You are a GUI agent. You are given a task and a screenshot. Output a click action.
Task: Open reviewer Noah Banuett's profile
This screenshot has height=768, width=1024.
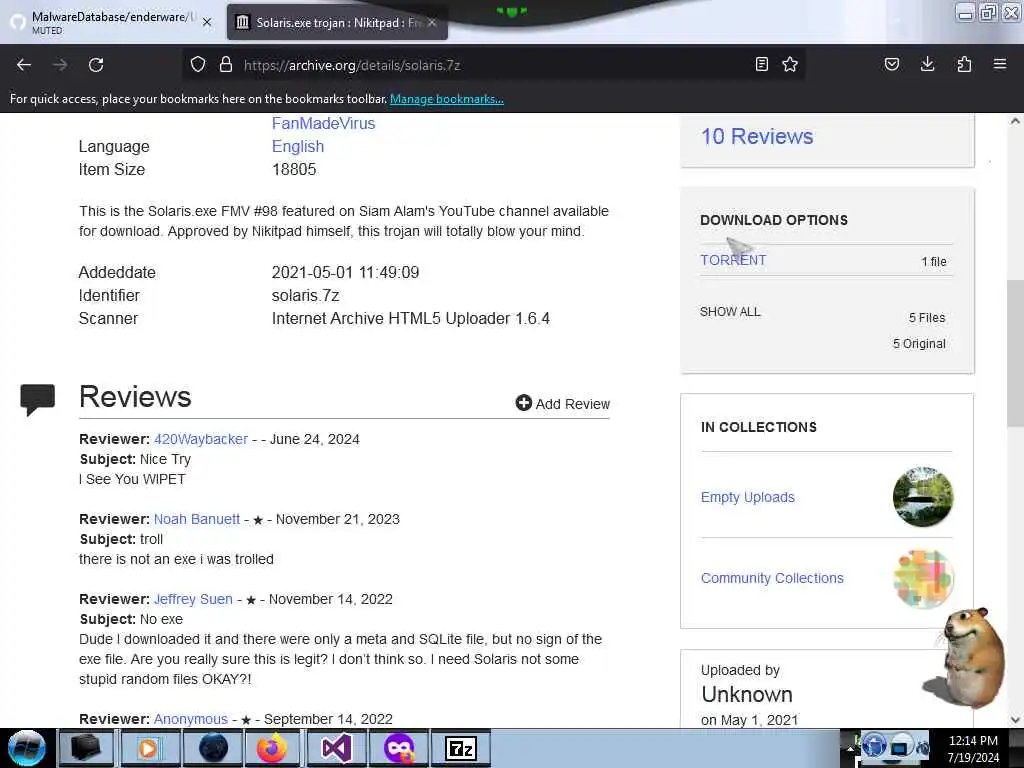click(197, 519)
